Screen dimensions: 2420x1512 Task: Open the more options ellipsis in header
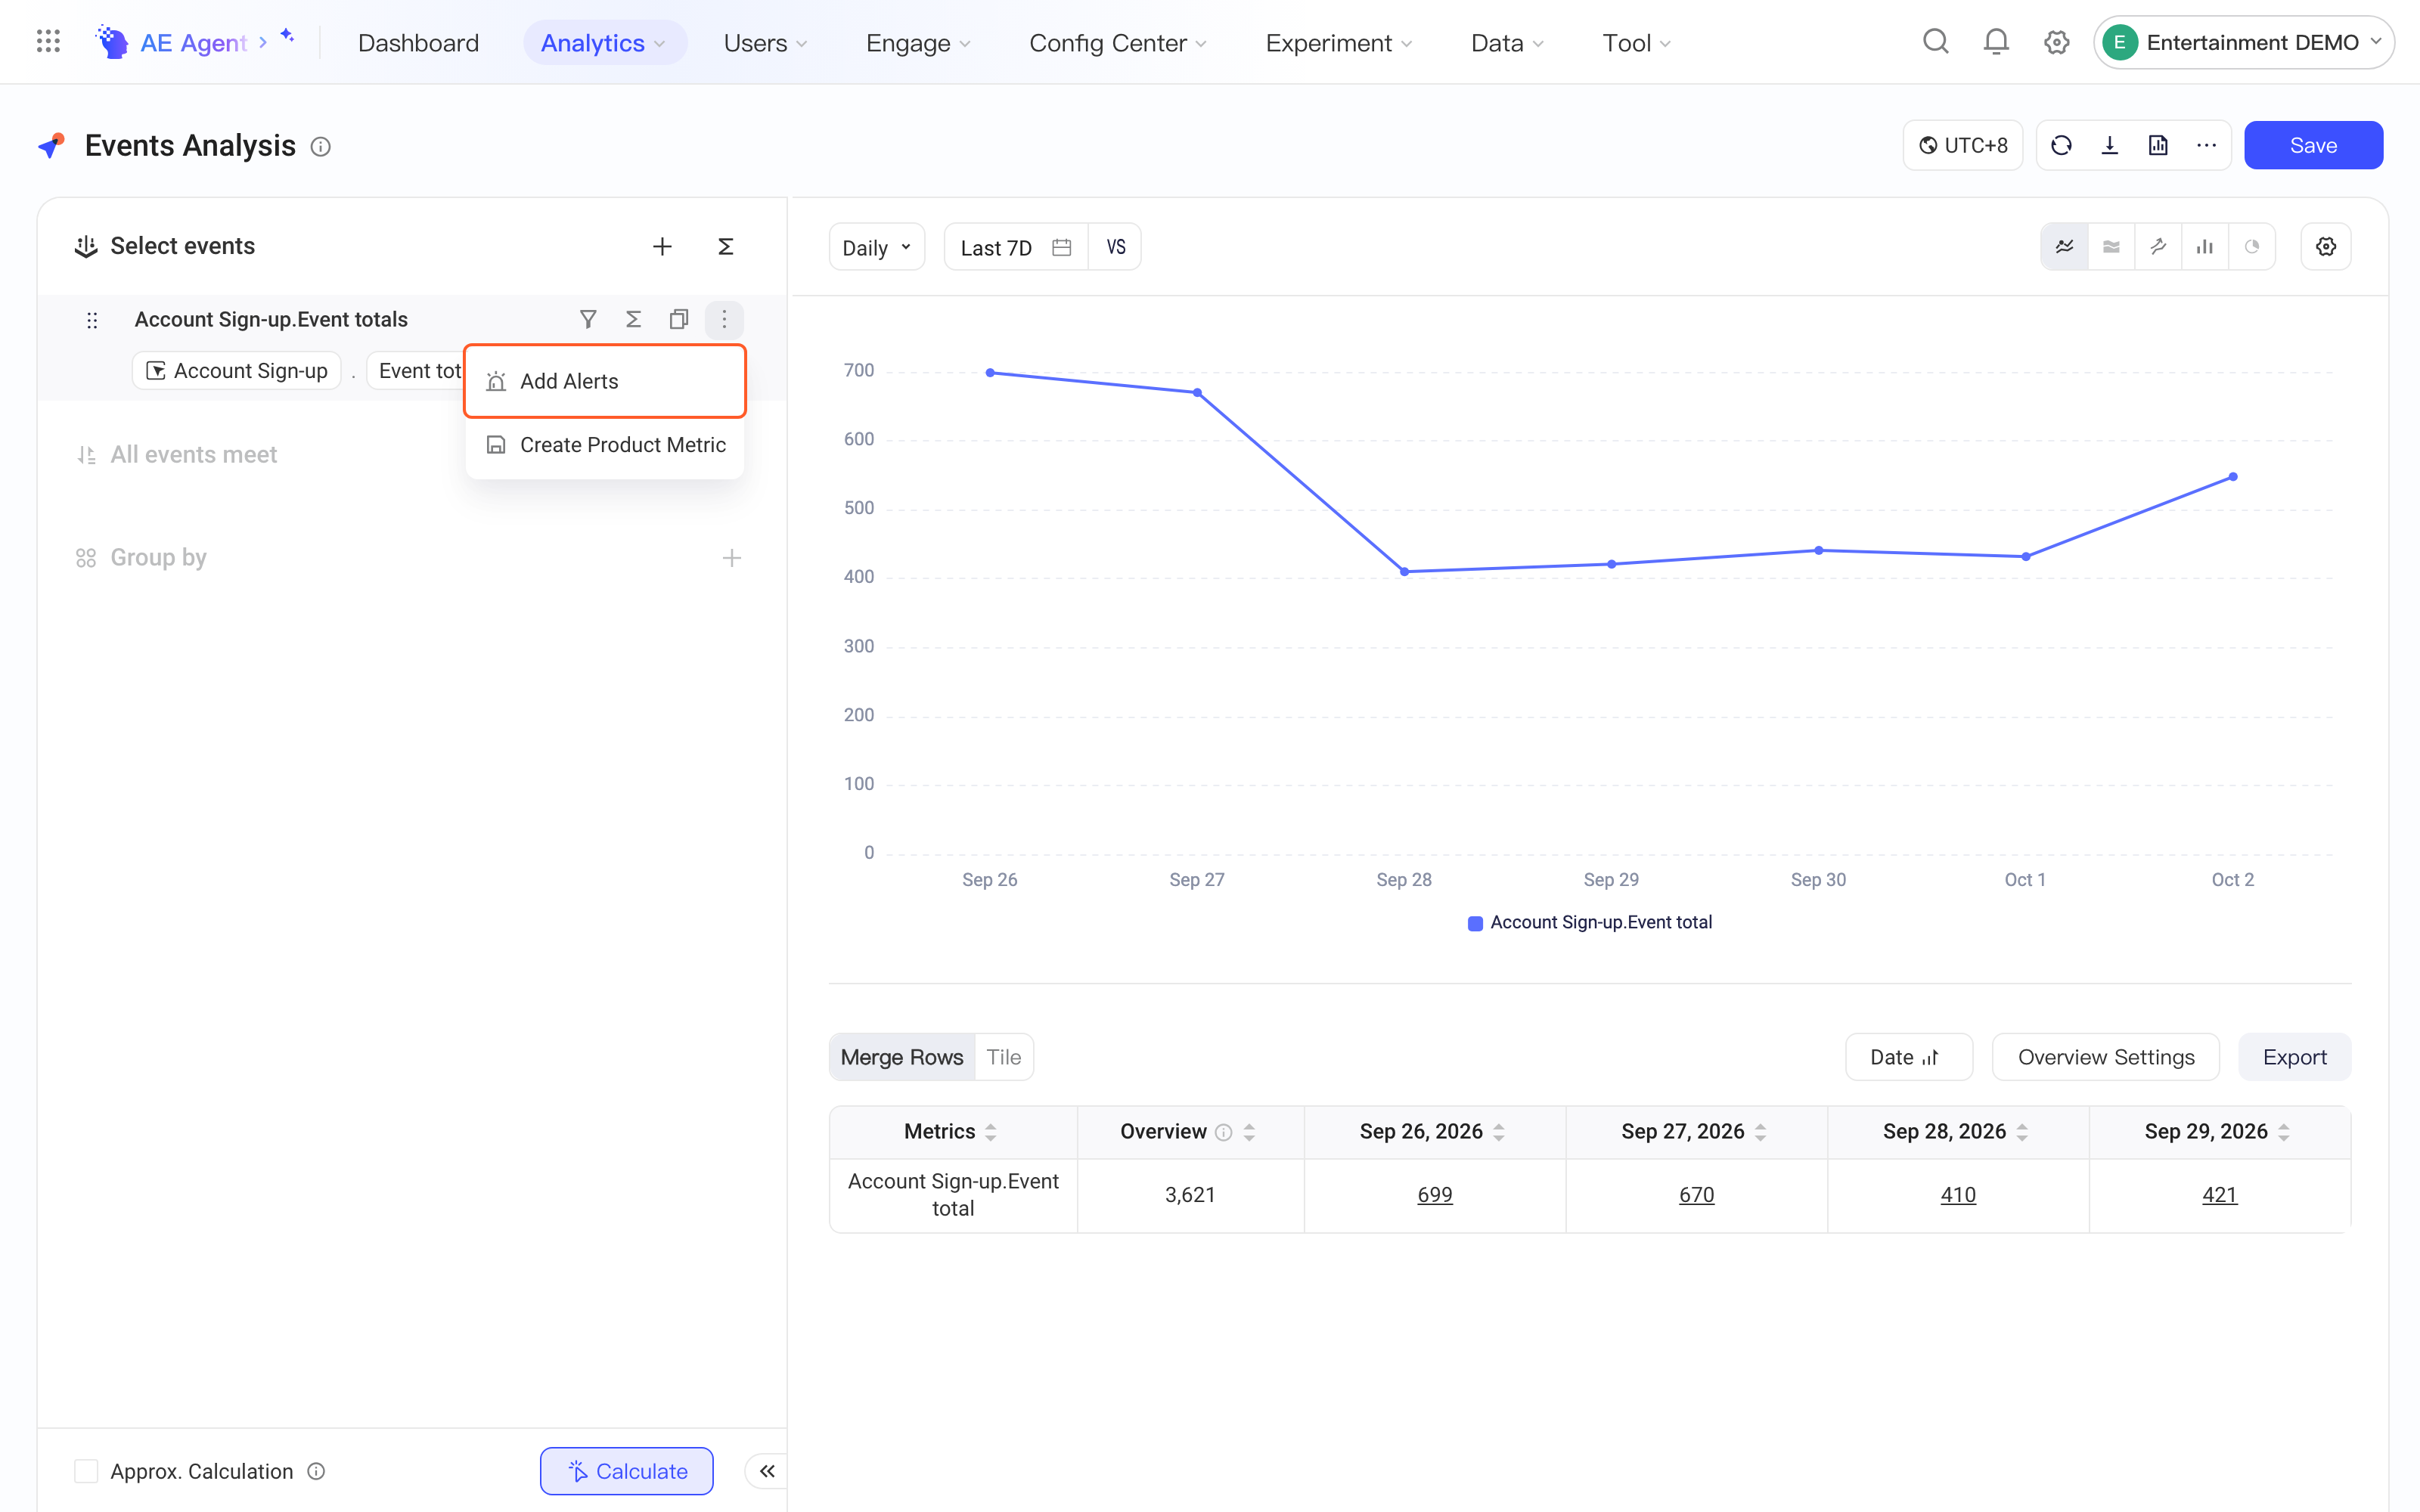pos(2206,146)
